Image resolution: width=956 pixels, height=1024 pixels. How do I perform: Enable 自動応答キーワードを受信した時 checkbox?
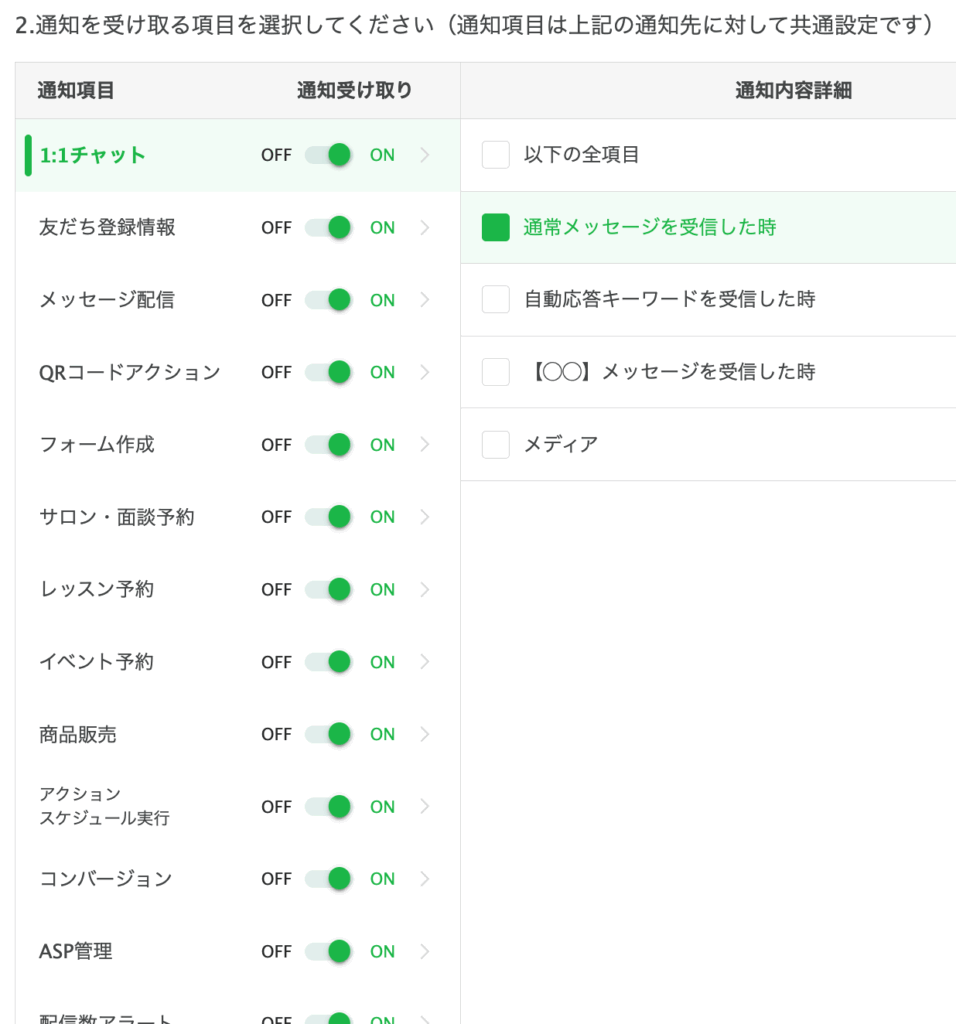coord(496,299)
